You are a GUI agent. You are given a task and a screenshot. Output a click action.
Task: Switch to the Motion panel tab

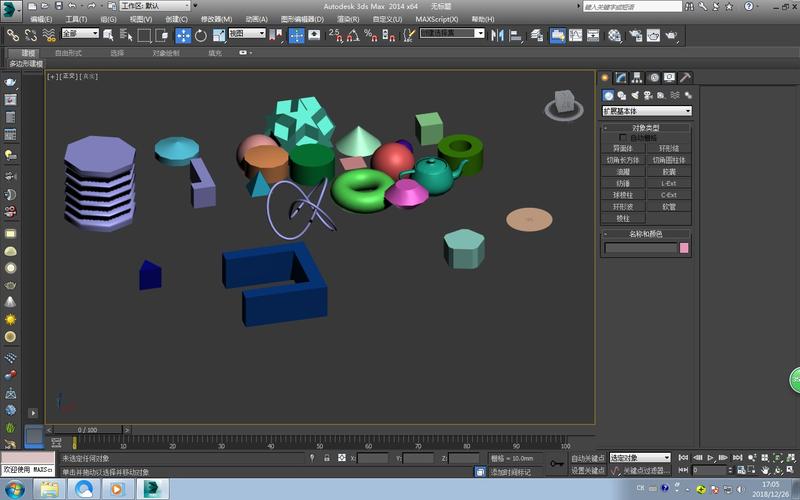pyautogui.click(x=654, y=78)
